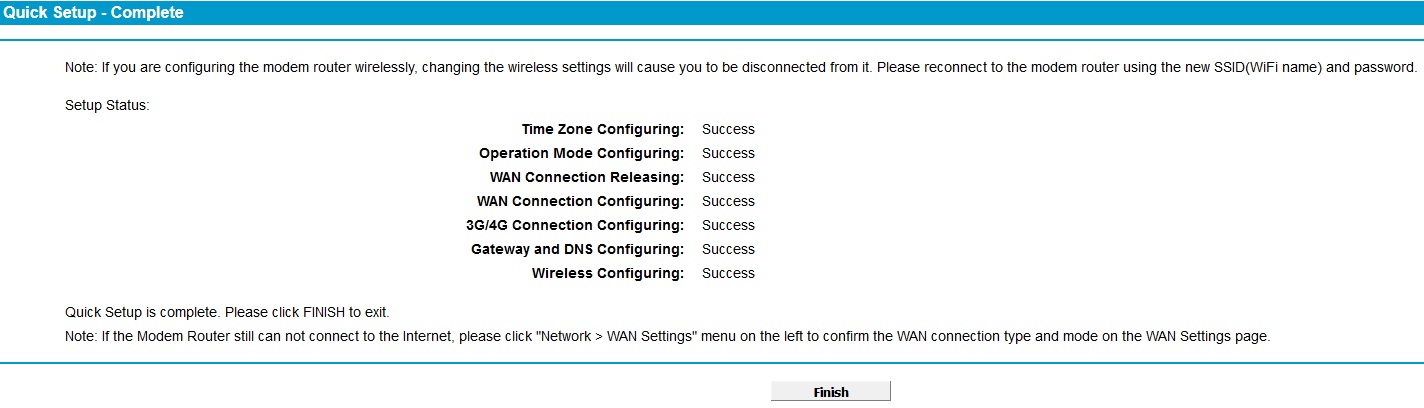
Task: Click the note about reconnecting with new SSID
Action: point(740,68)
